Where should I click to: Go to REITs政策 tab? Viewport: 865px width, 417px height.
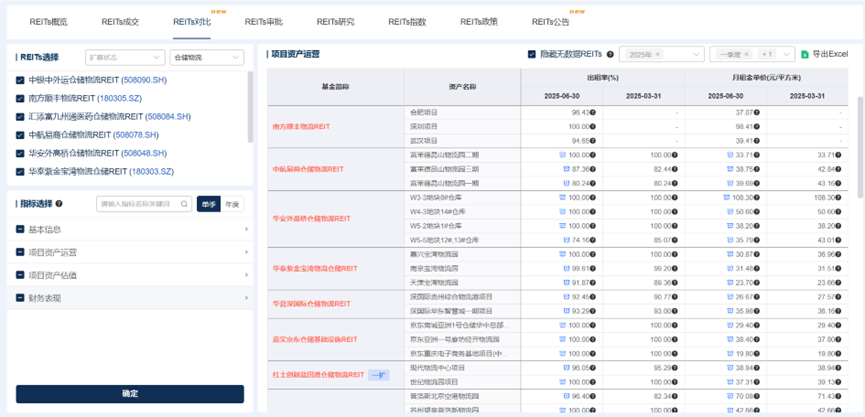pyautogui.click(x=479, y=22)
